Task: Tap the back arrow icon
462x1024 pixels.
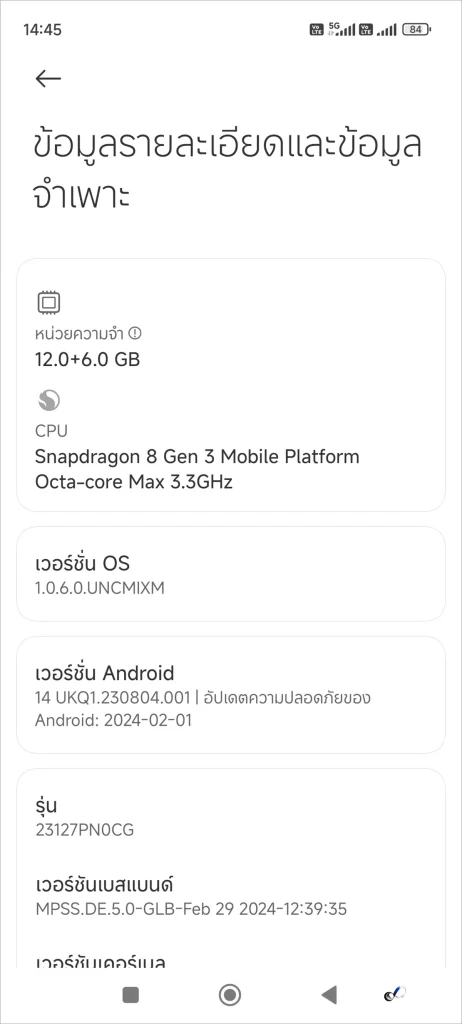Action: point(48,79)
